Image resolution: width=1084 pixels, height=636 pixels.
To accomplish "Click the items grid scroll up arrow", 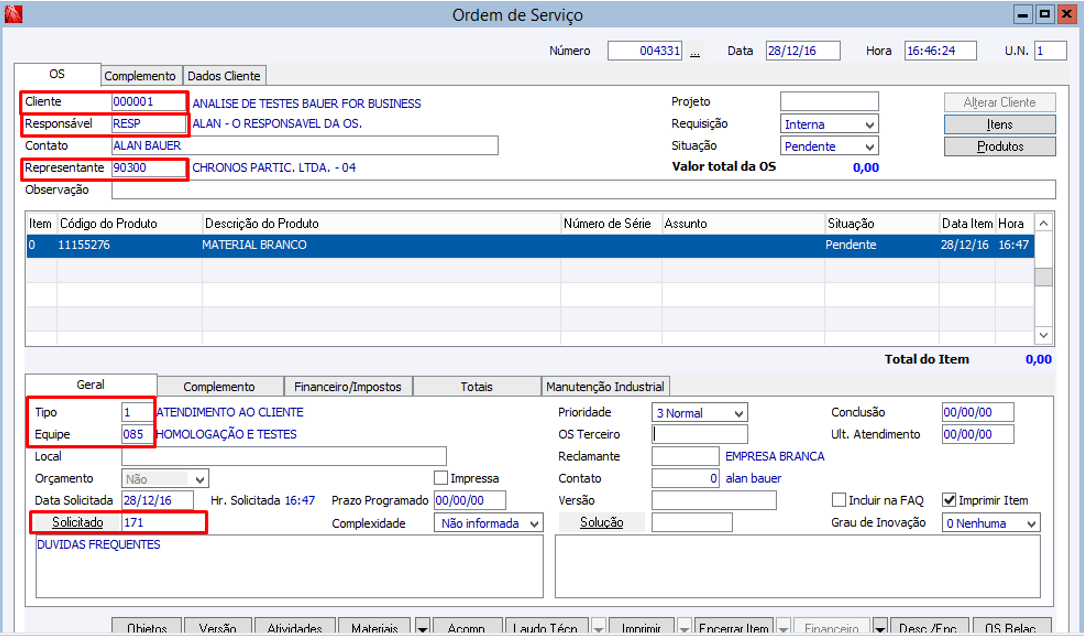I will (x=1044, y=223).
